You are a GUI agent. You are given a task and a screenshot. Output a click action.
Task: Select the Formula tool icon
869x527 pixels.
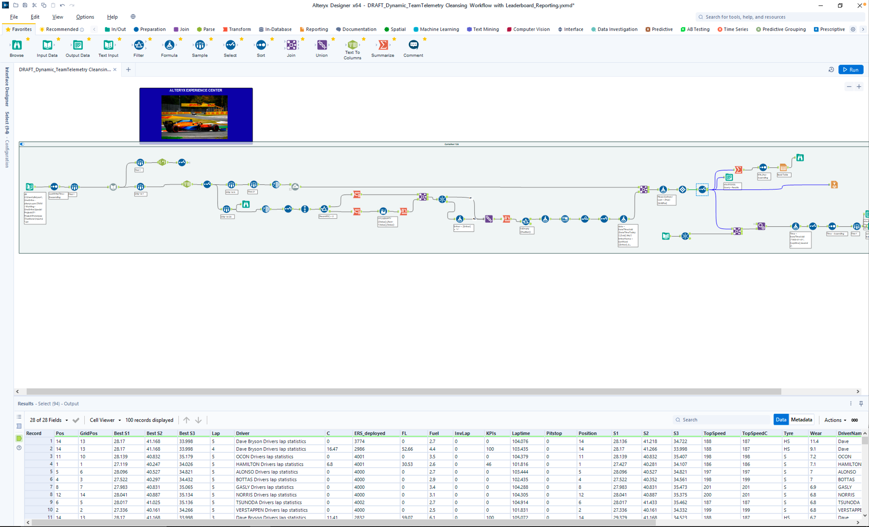169,45
